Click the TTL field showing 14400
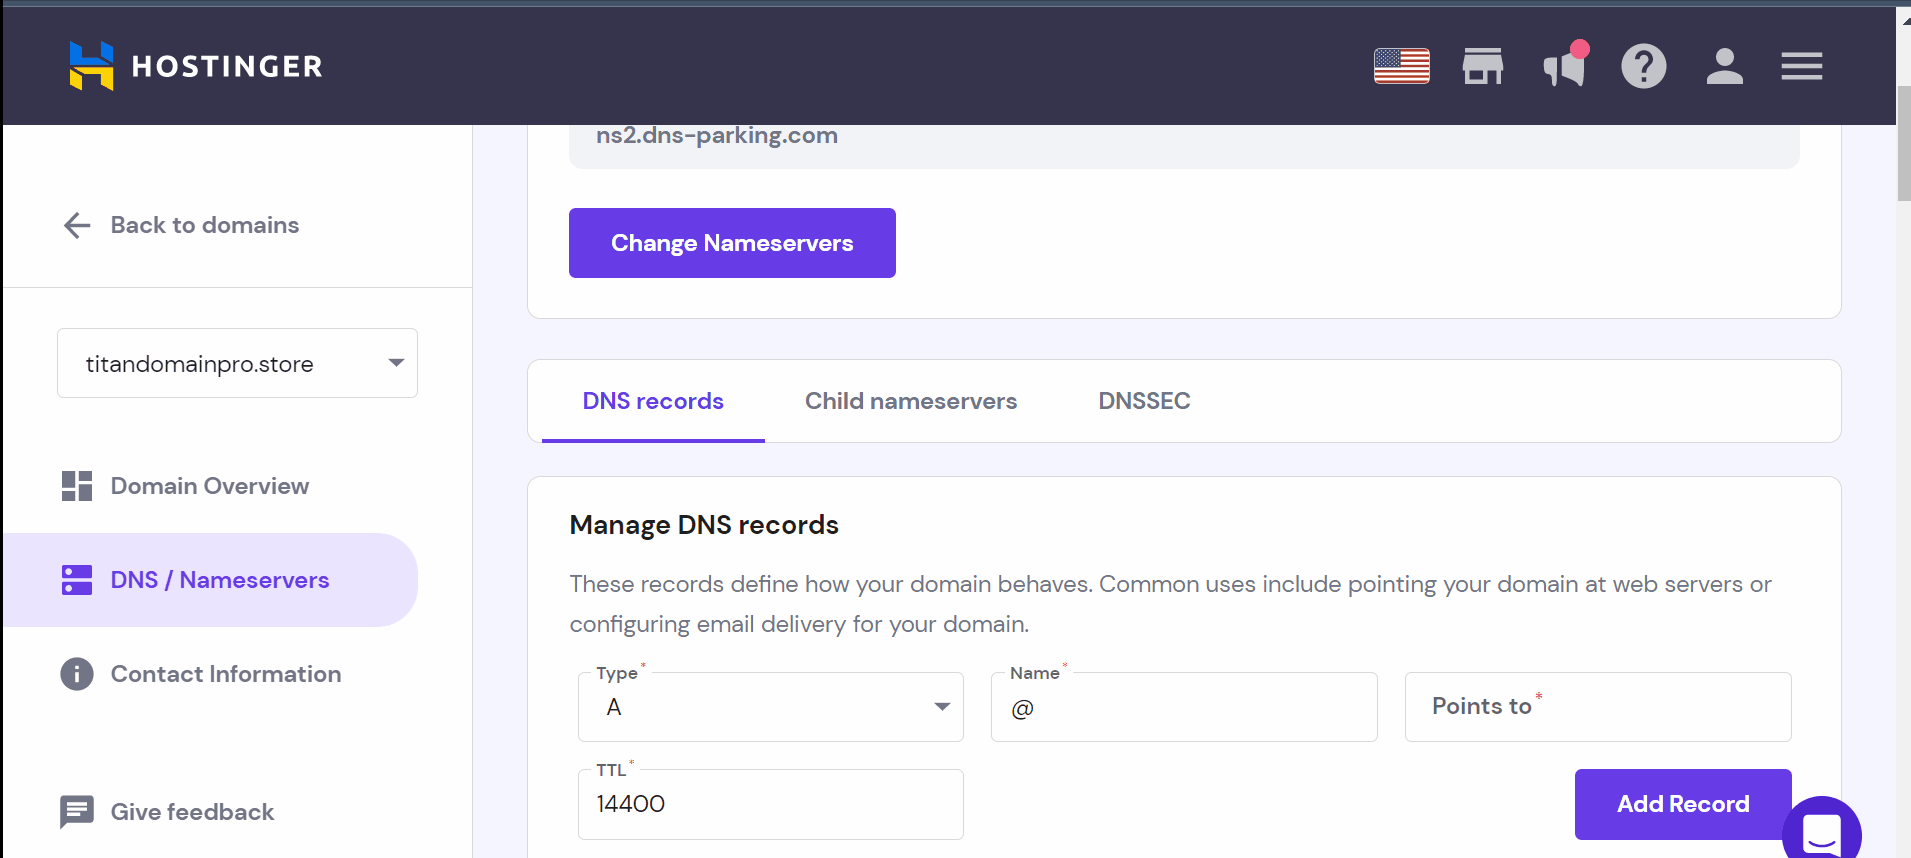 pyautogui.click(x=770, y=804)
